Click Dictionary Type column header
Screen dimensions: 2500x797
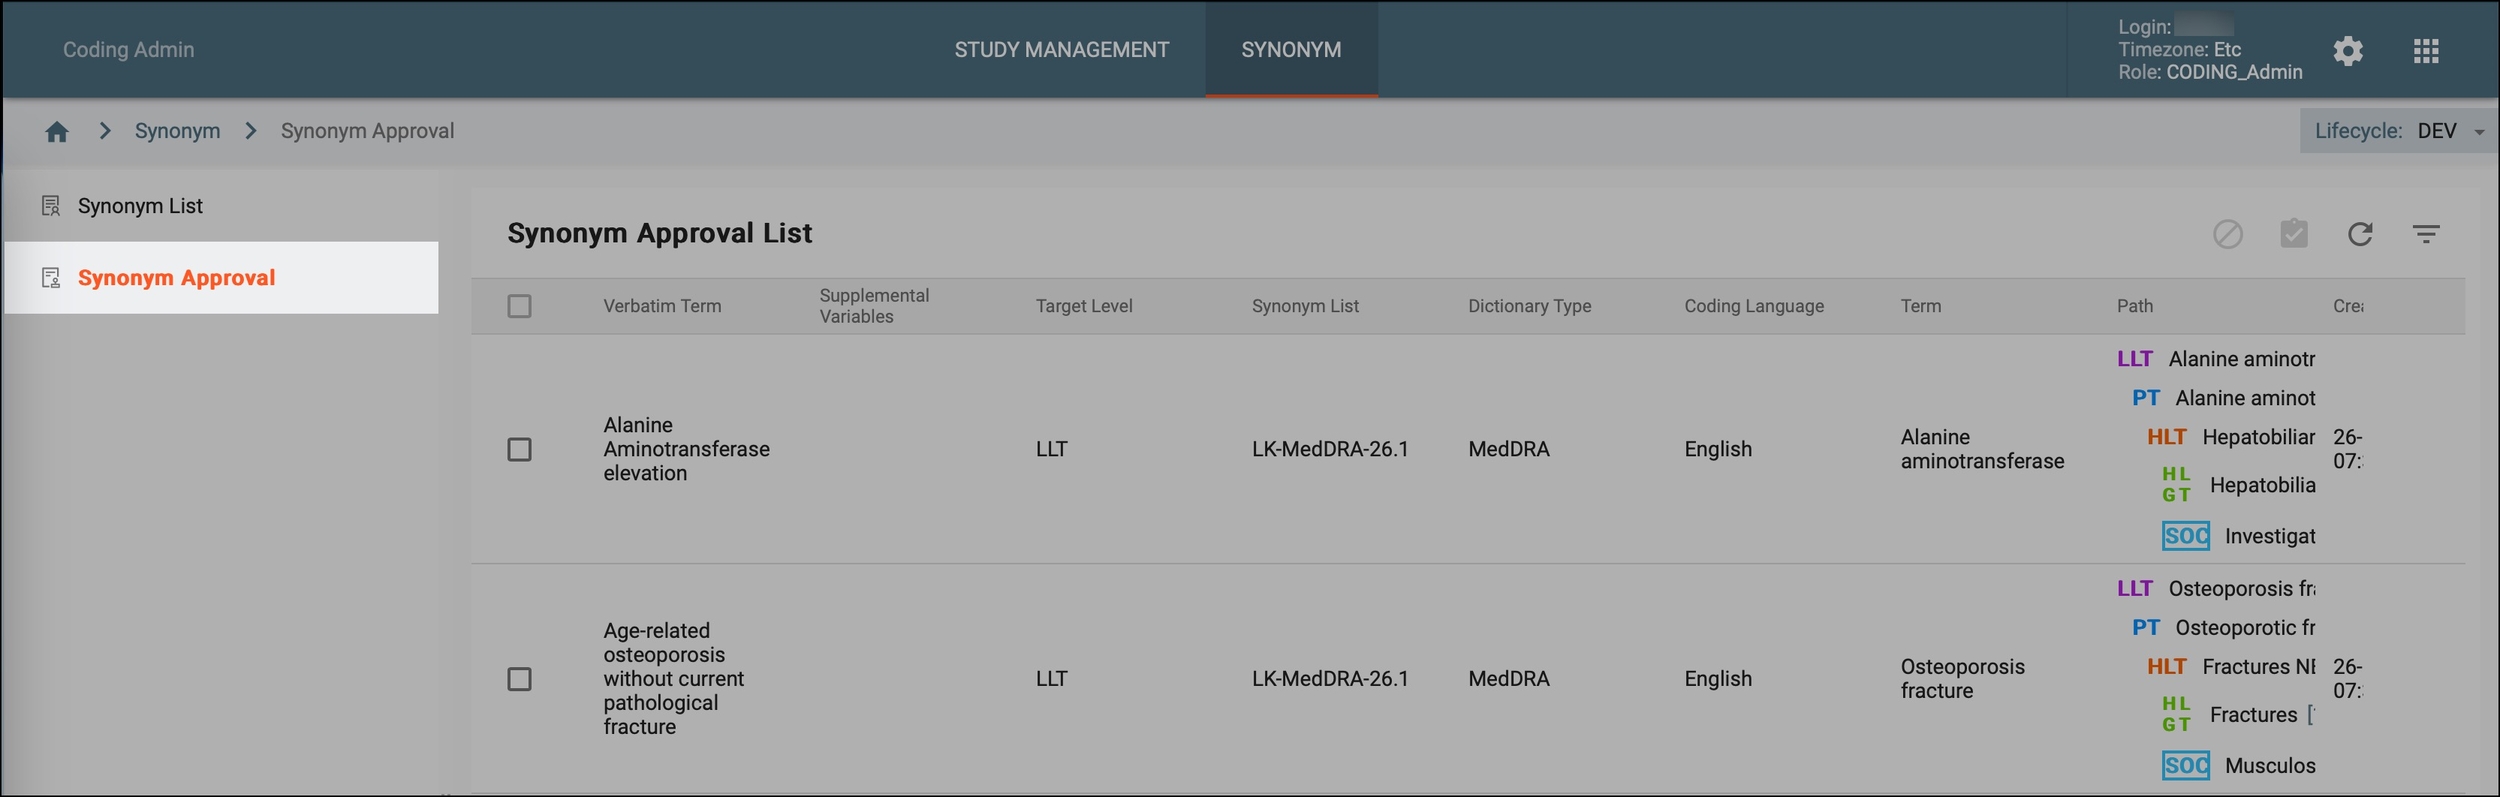click(1529, 306)
